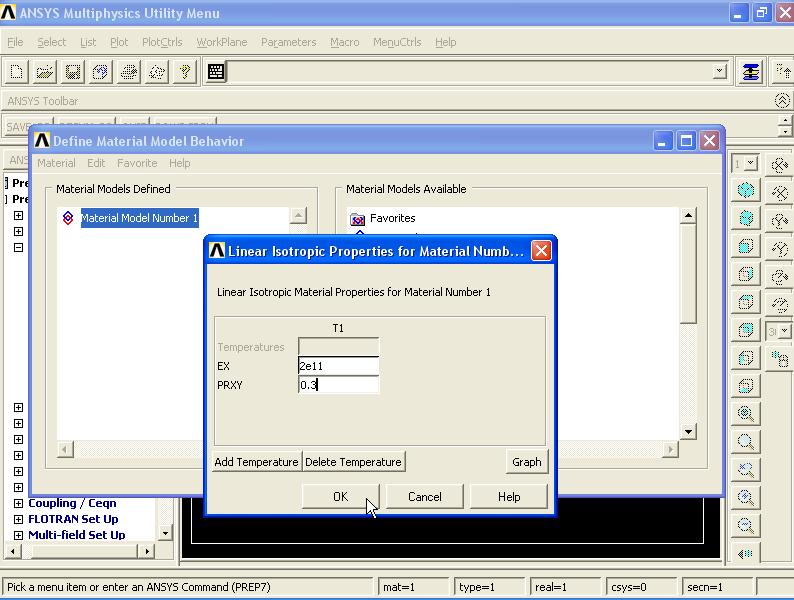
Task: Open the command input dropdown arrow
Action: (720, 71)
